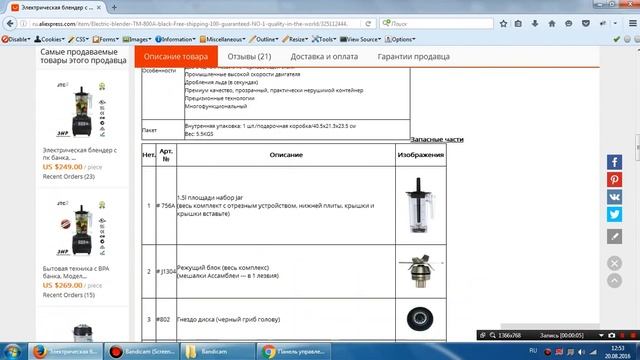Click the URL address bar
The image size is (640, 360).
pyautogui.click(x=190, y=24)
